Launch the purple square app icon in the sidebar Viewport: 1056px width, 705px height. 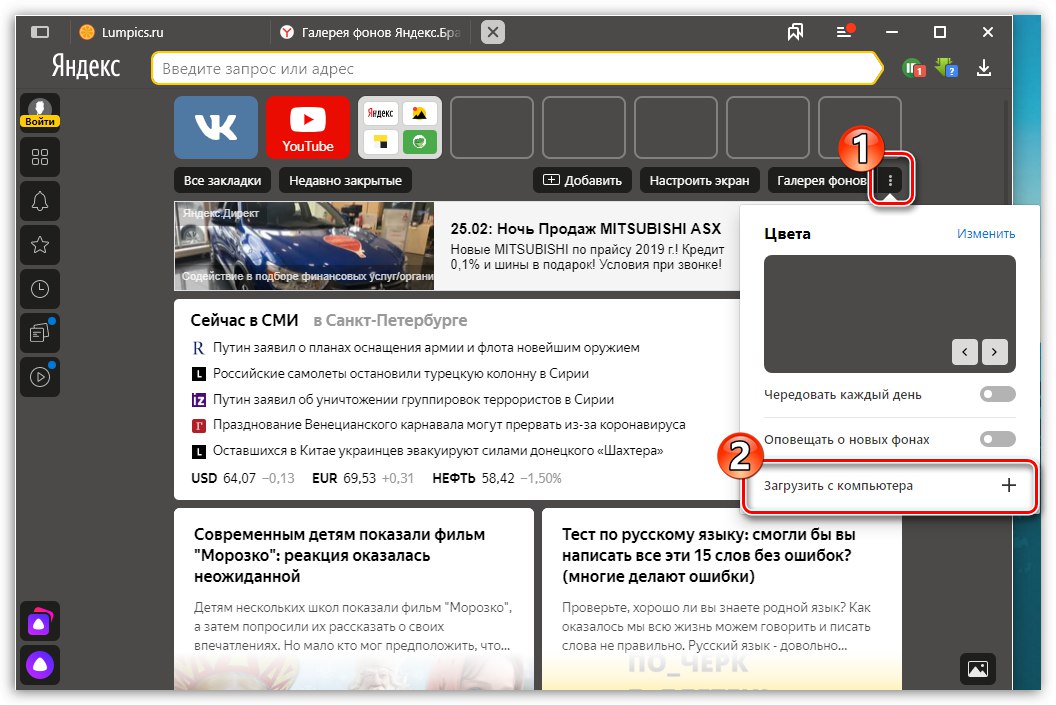pyautogui.click(x=40, y=622)
